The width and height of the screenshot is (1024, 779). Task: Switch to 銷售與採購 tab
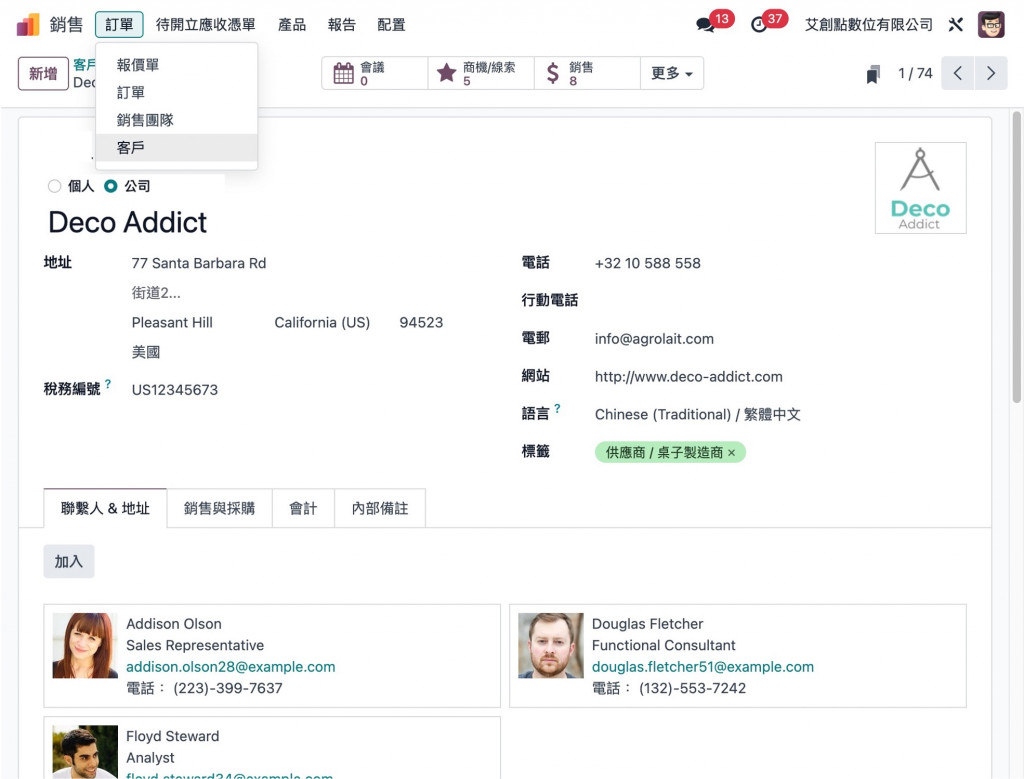(x=219, y=508)
